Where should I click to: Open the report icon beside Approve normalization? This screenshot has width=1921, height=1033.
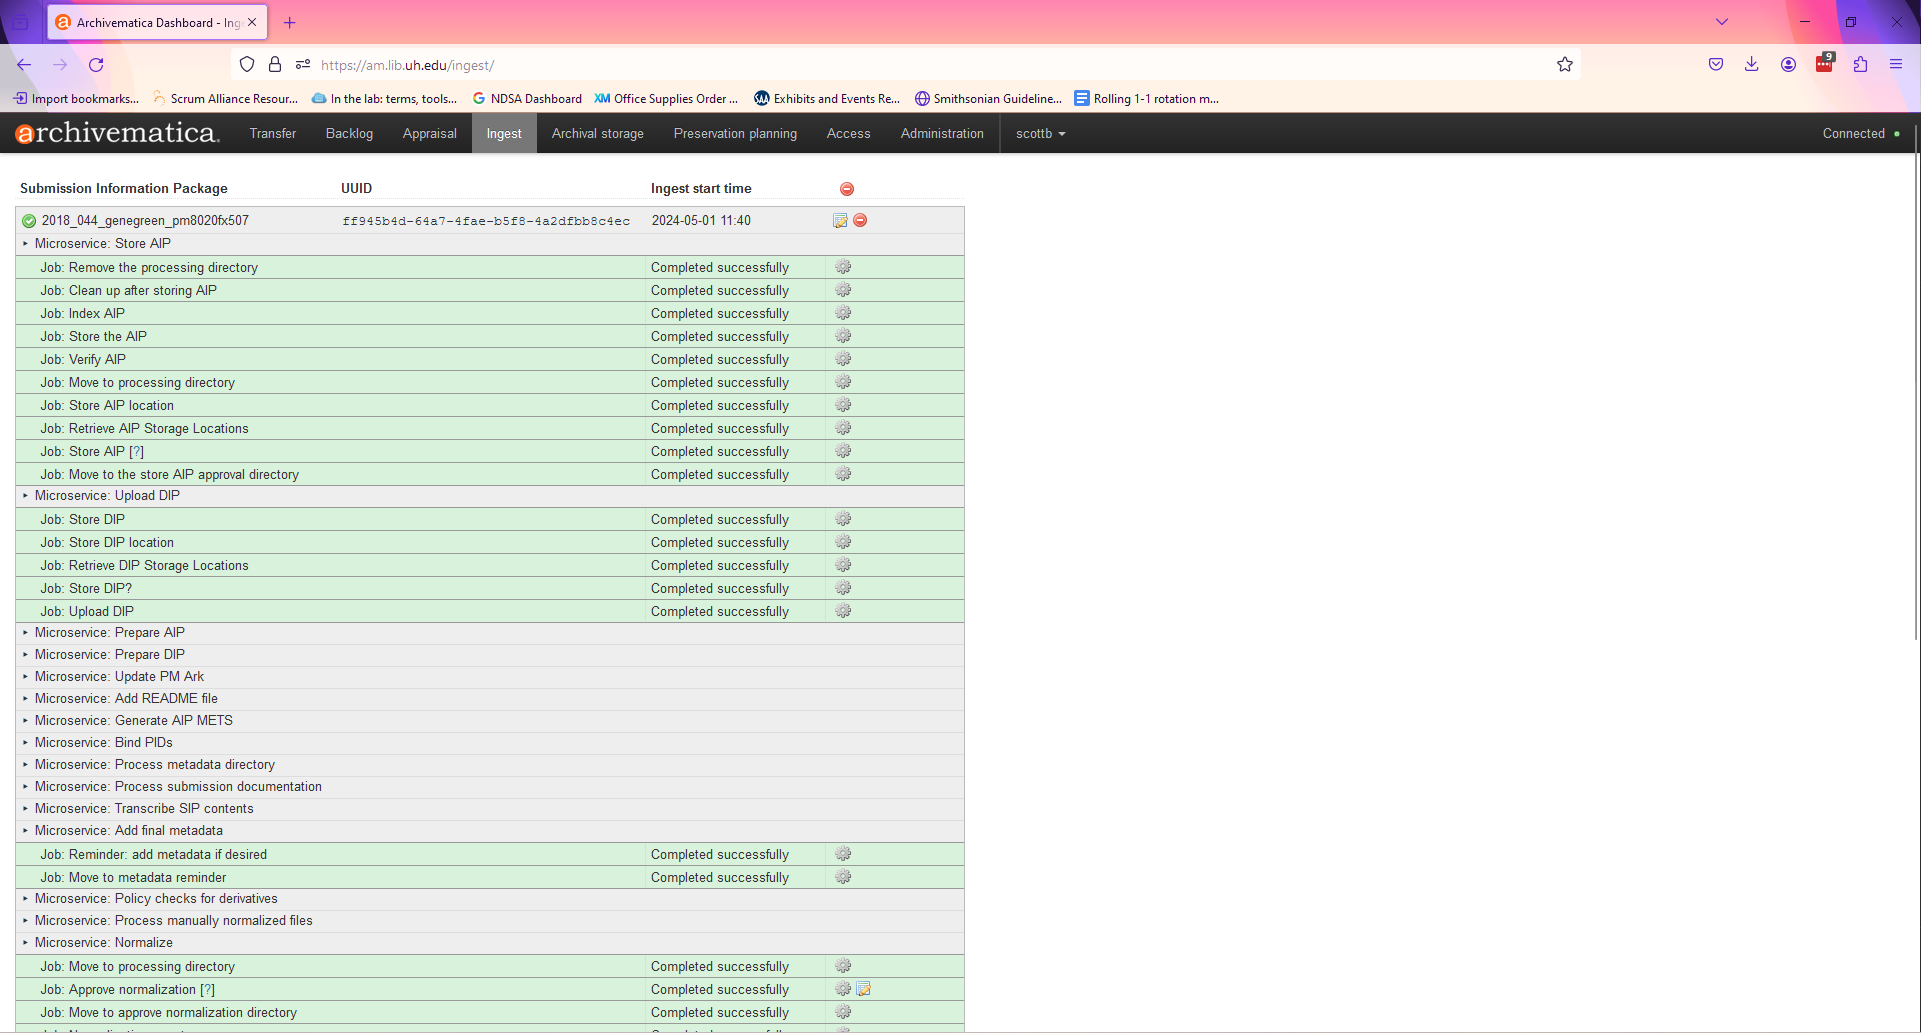(x=863, y=989)
